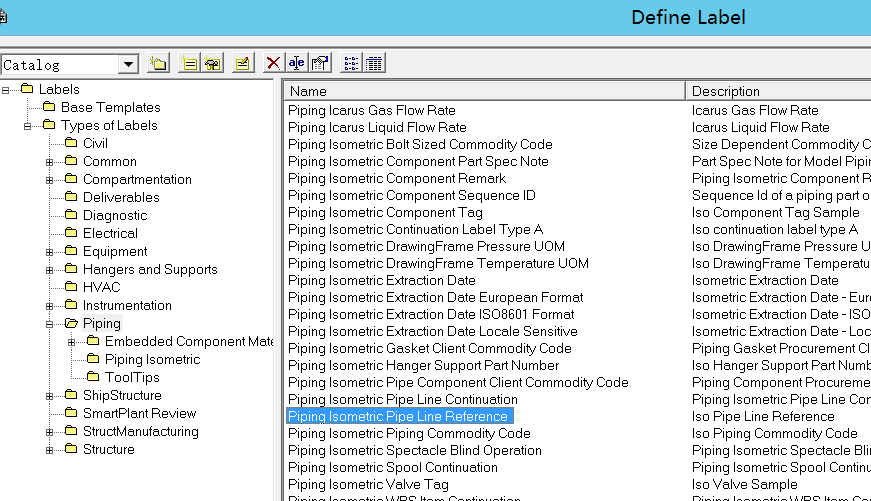Viewport: 871px width, 501px height.
Task: Click the Edit Label toolbar icon
Action: [x=242, y=63]
